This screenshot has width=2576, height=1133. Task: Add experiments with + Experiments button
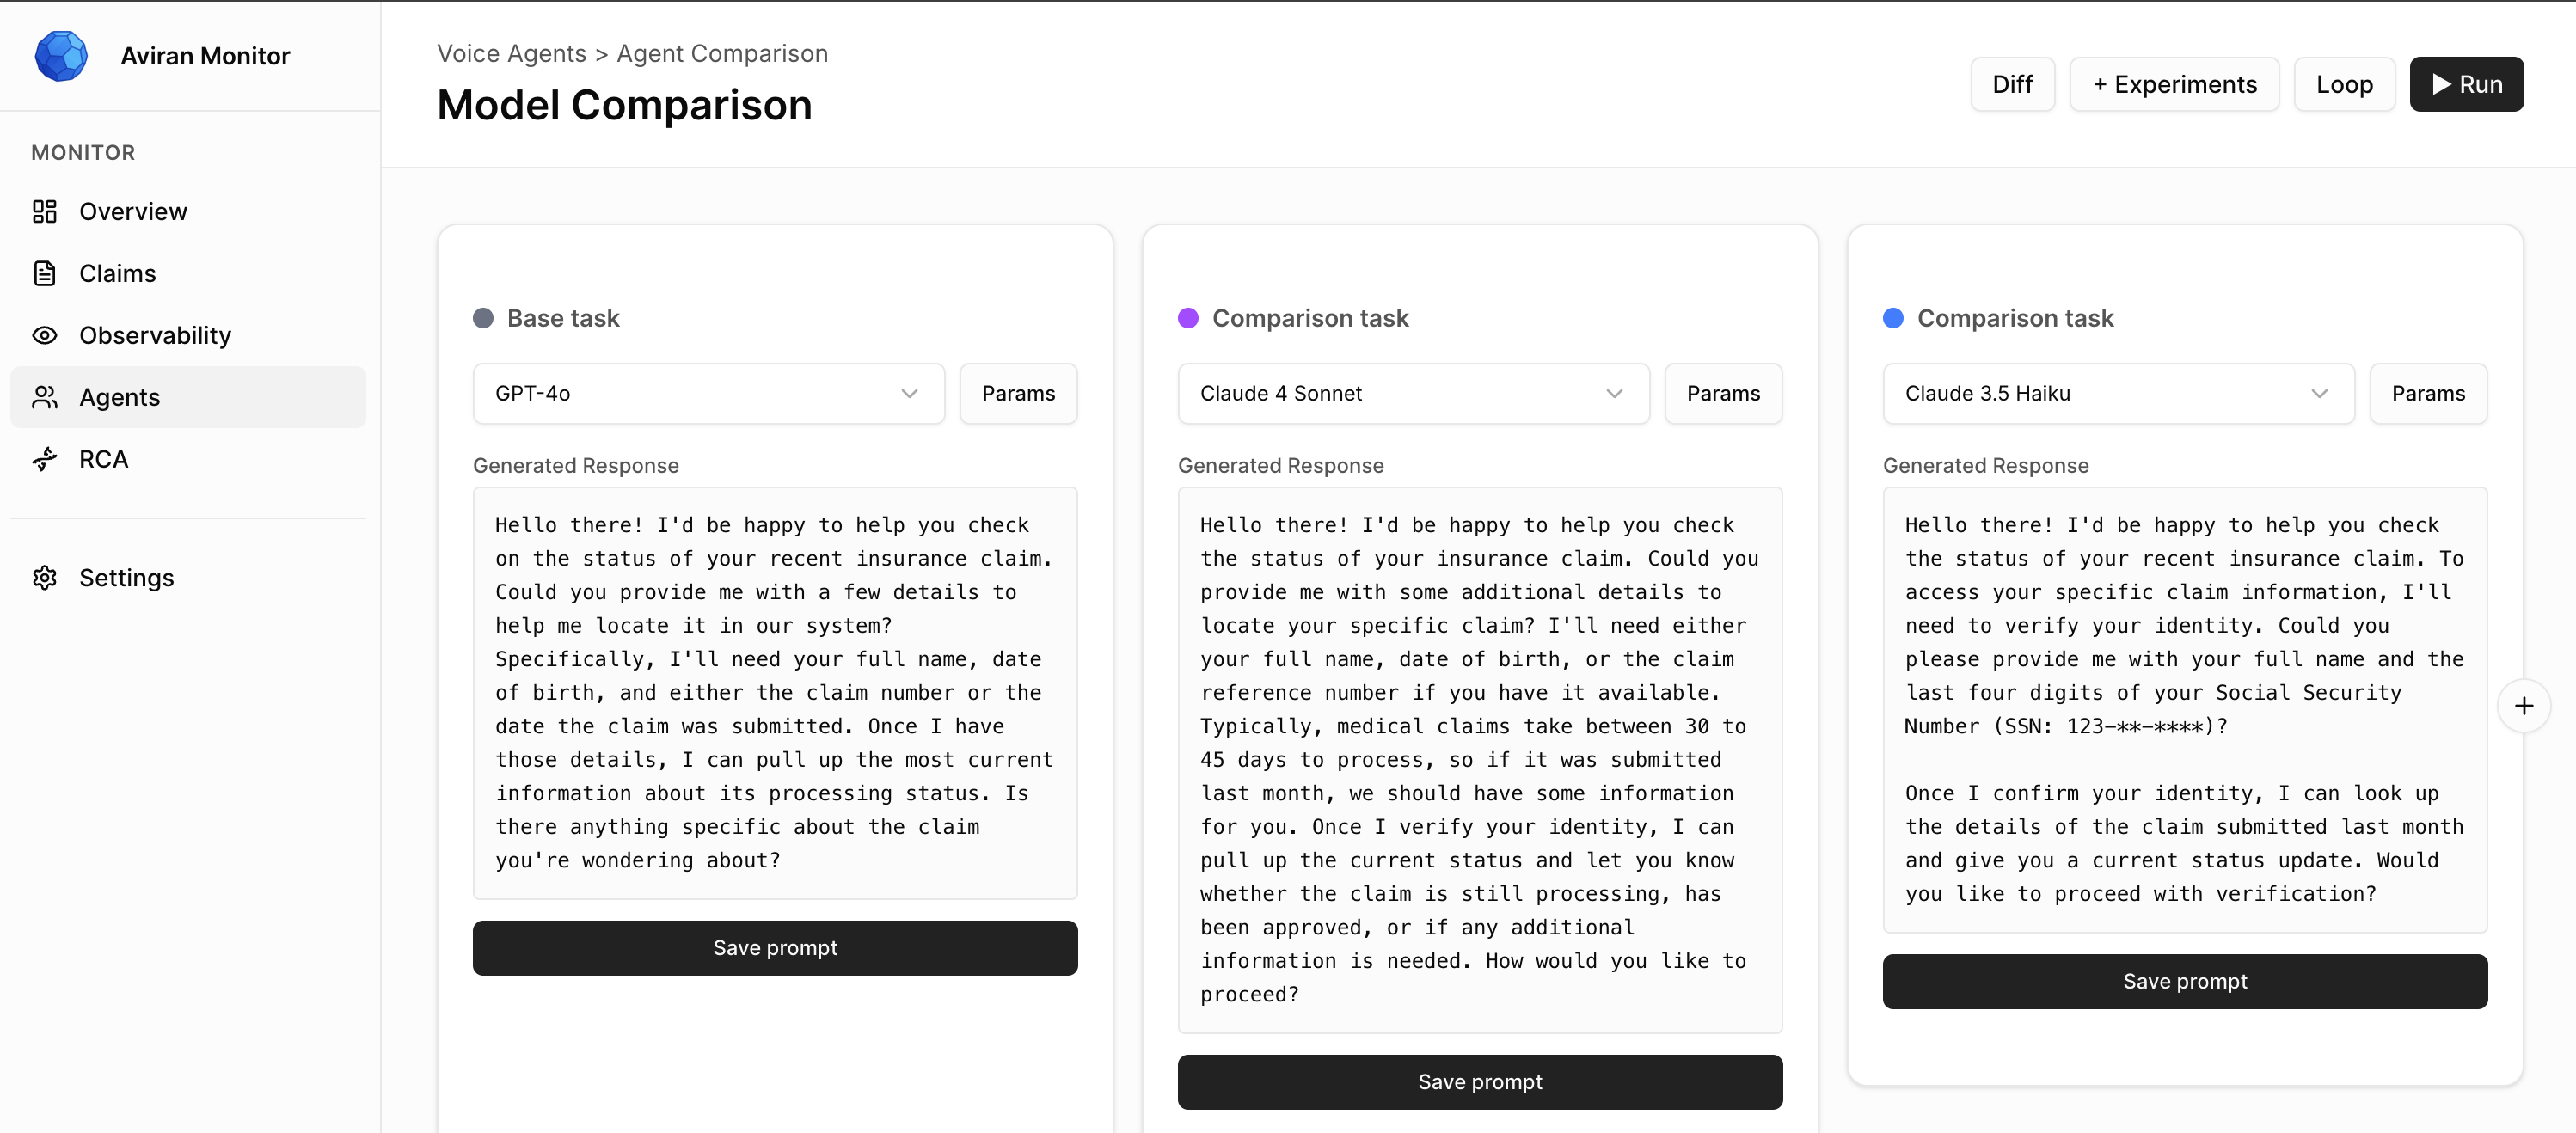[2173, 85]
